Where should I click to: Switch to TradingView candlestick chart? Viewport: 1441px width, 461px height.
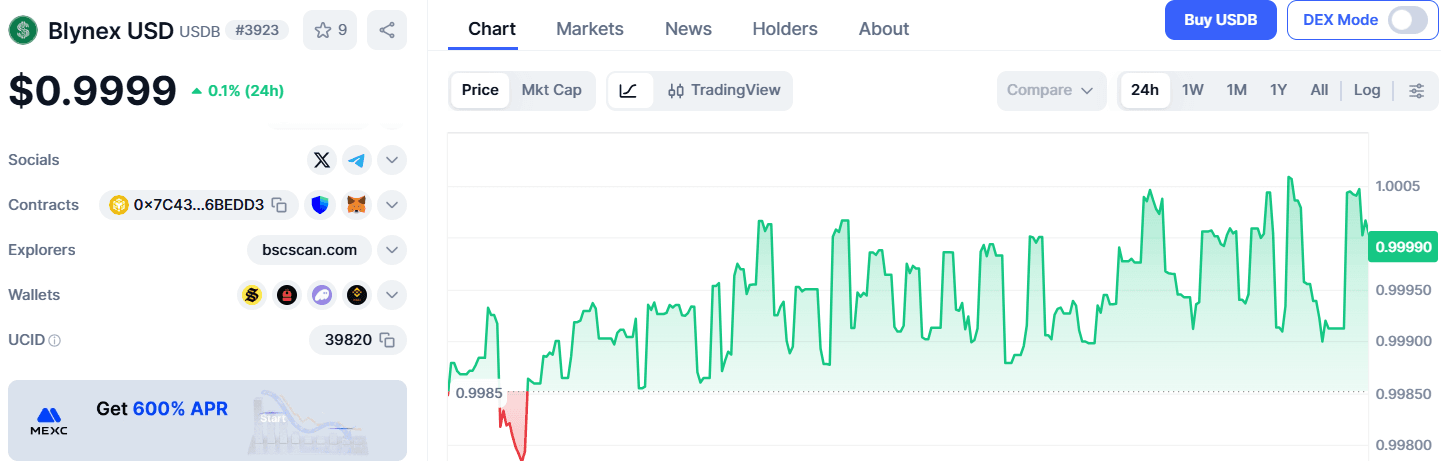point(724,90)
